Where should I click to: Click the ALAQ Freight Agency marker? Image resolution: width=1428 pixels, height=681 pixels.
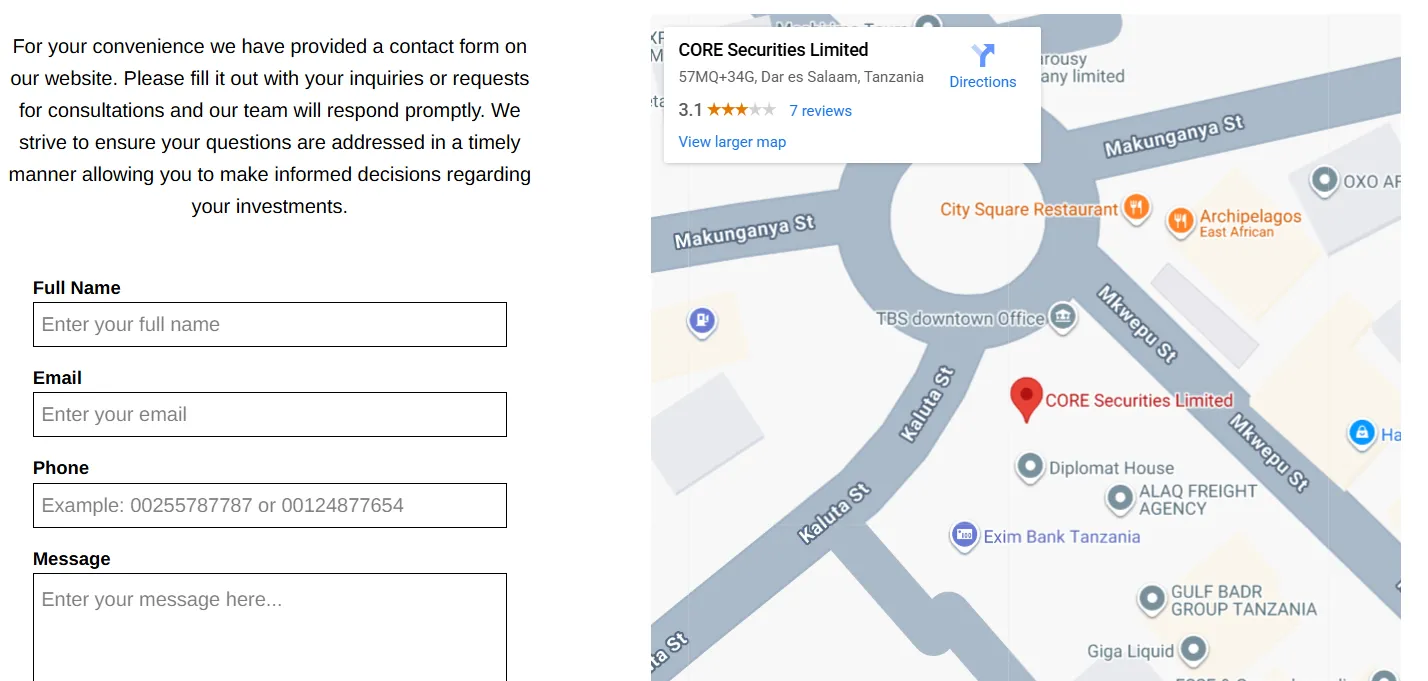pyautogui.click(x=1120, y=498)
